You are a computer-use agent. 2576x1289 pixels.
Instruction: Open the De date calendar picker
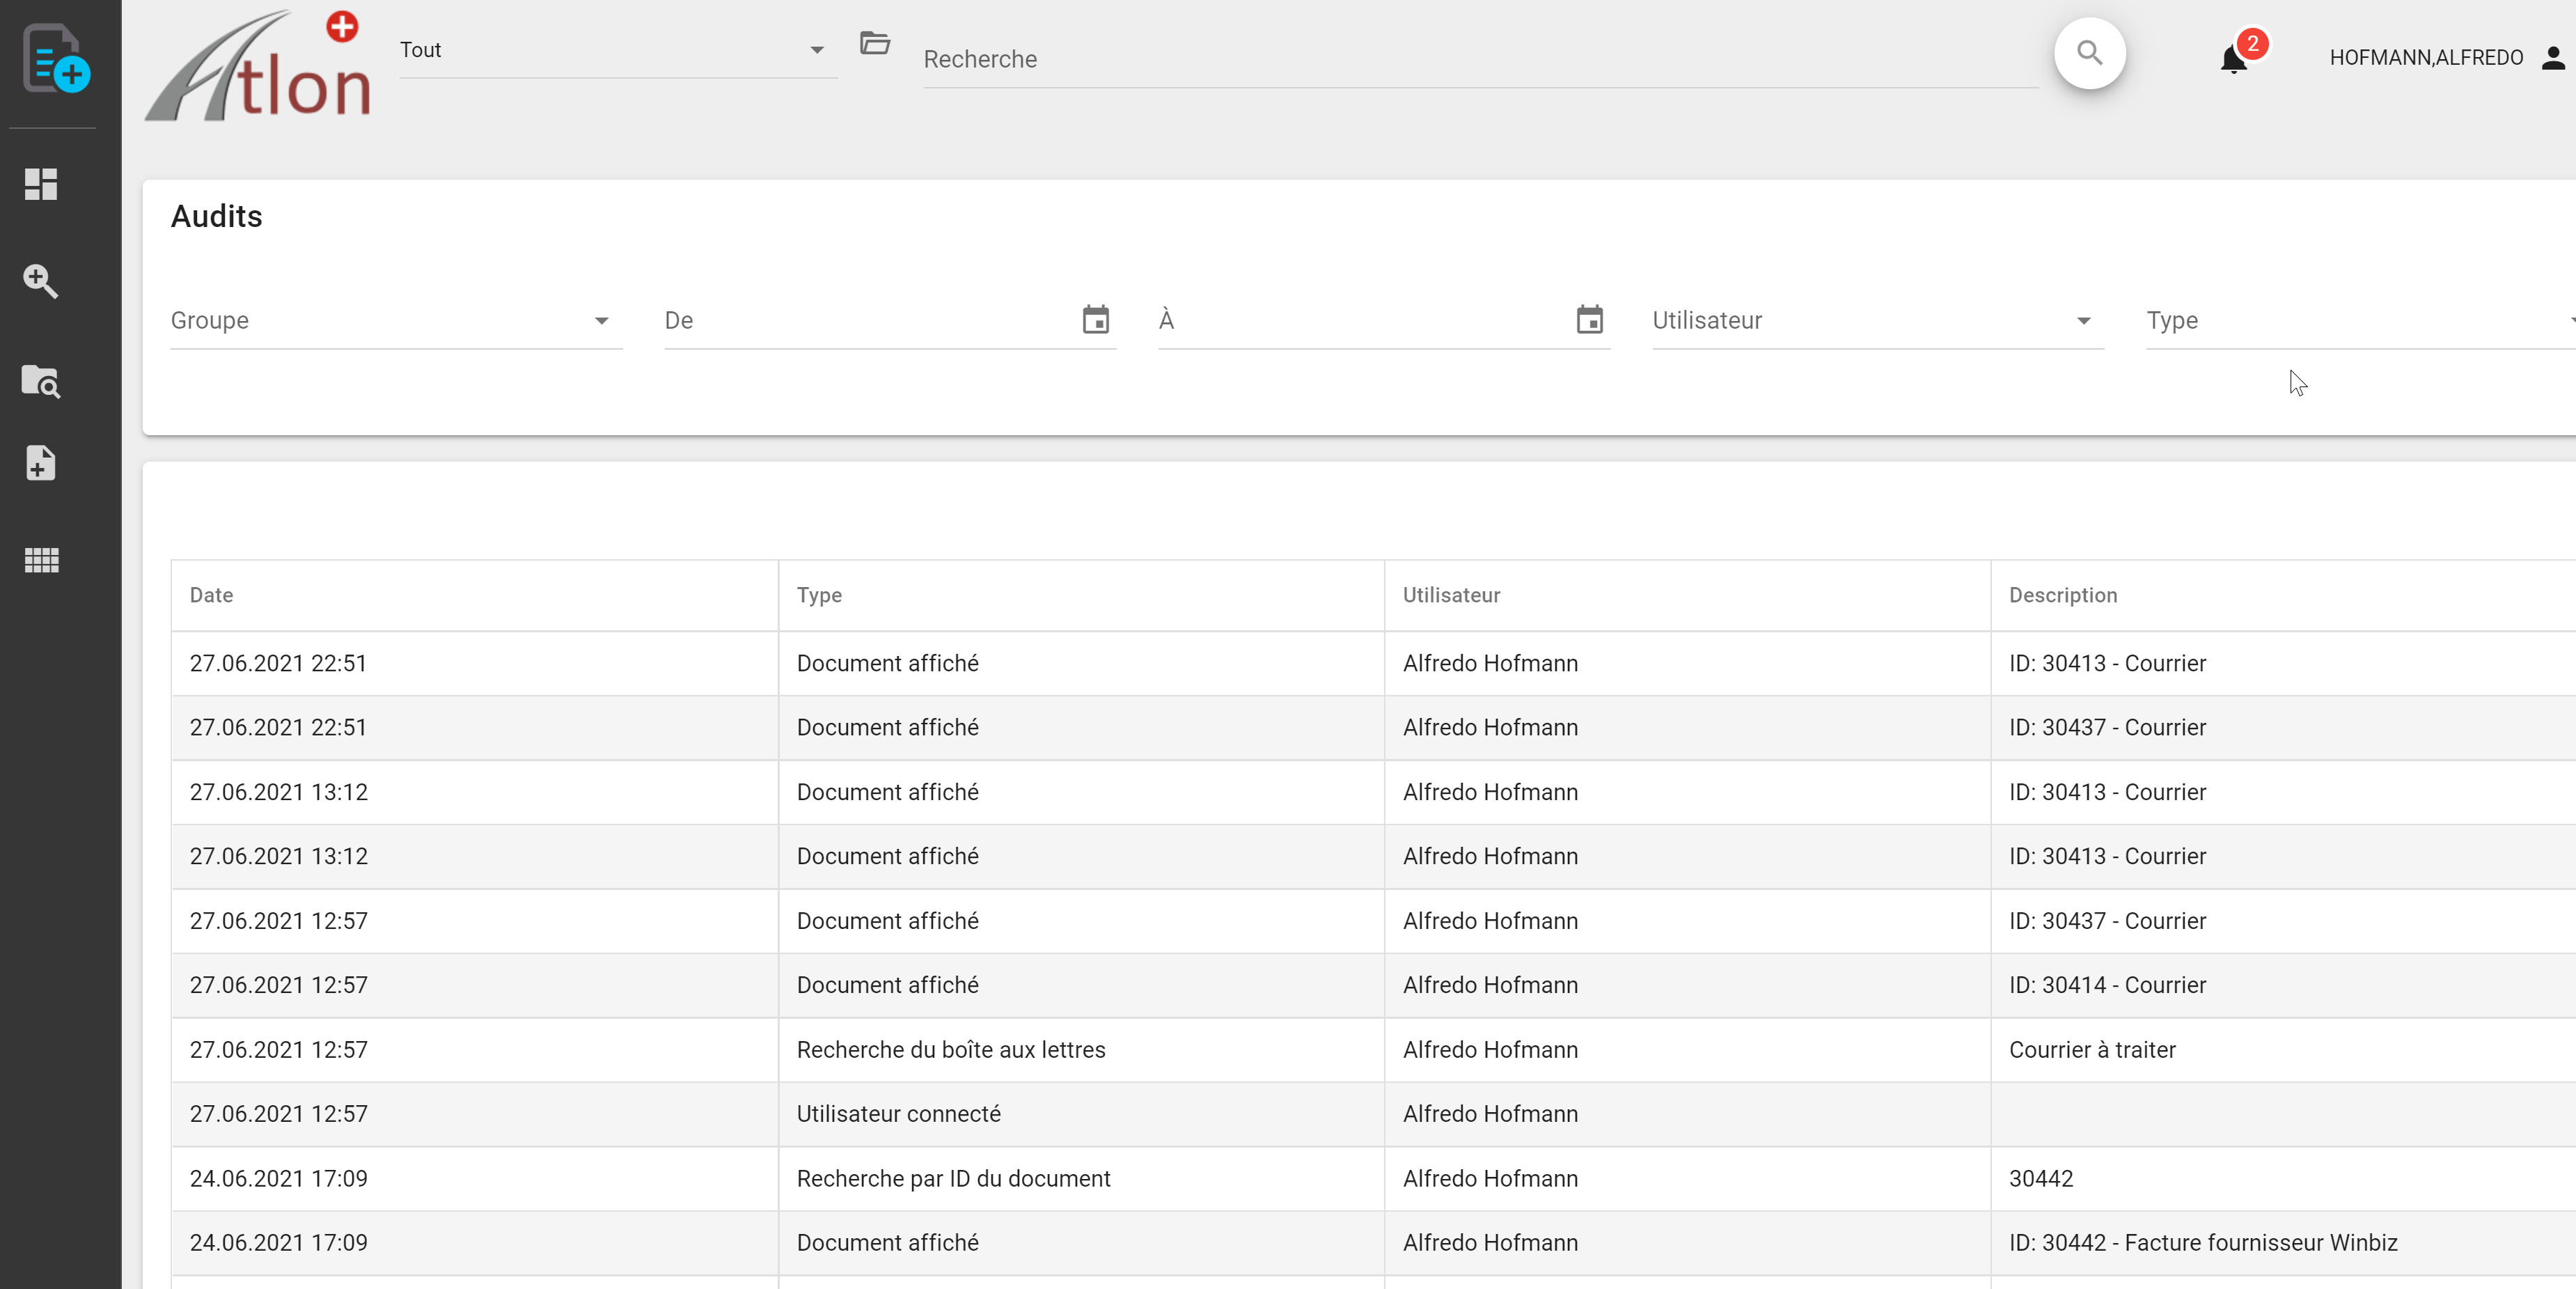pos(1096,320)
